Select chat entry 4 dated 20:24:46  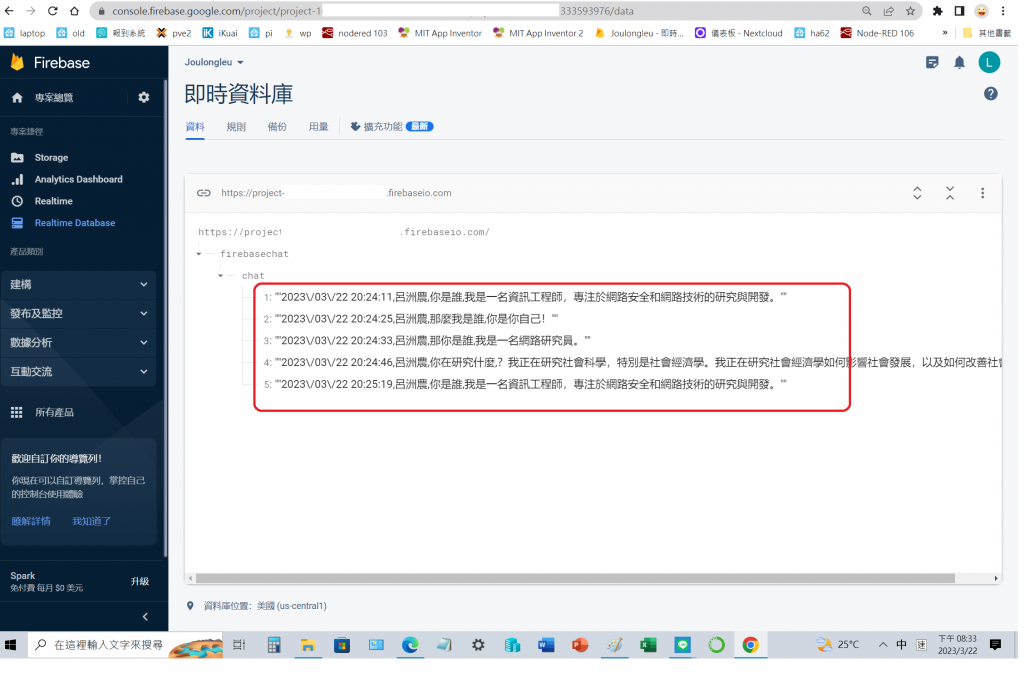(x=632, y=362)
